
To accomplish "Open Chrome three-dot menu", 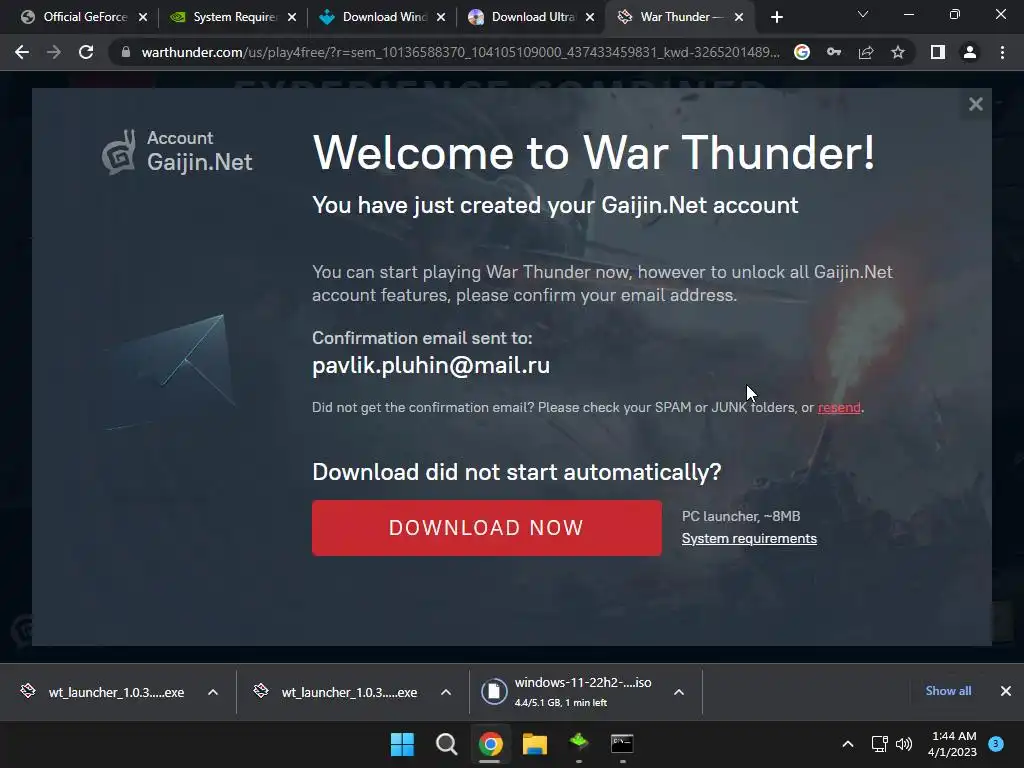I will [x=1002, y=52].
